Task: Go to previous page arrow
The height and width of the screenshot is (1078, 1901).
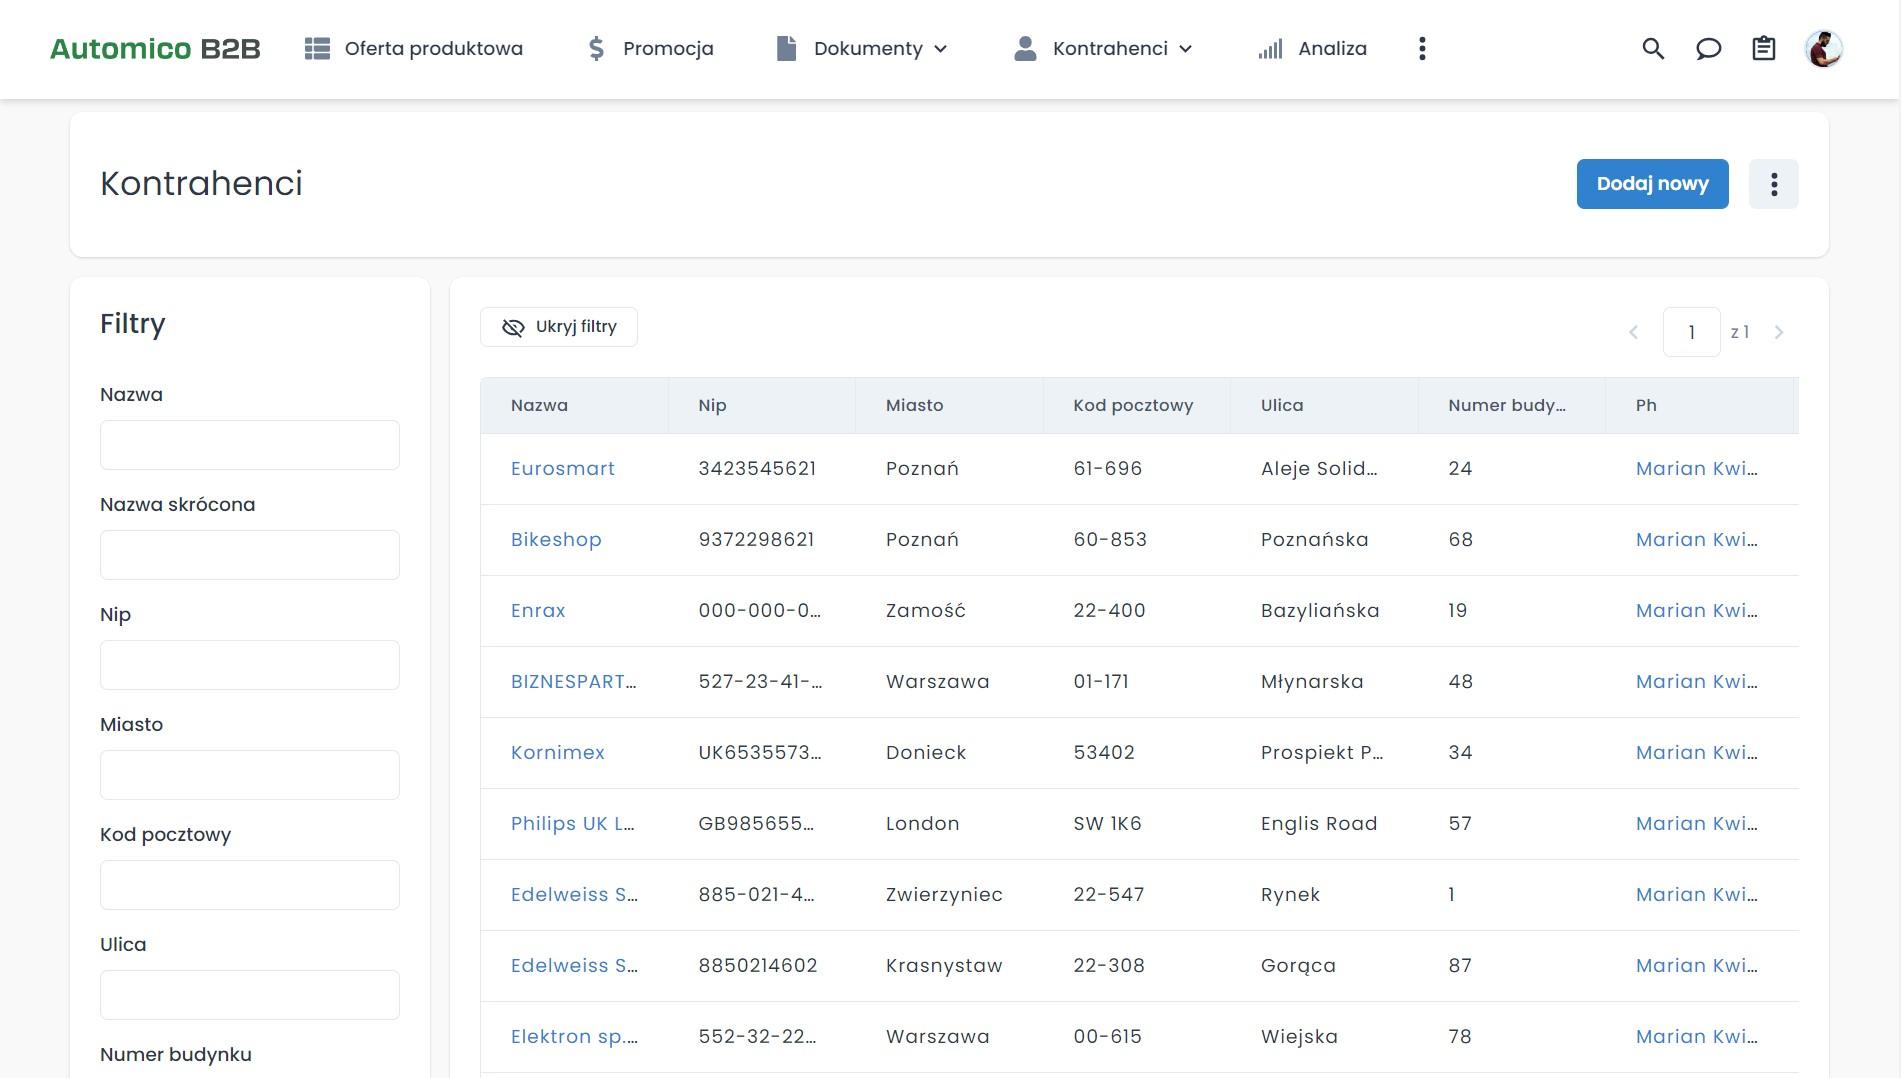Action: [1633, 332]
